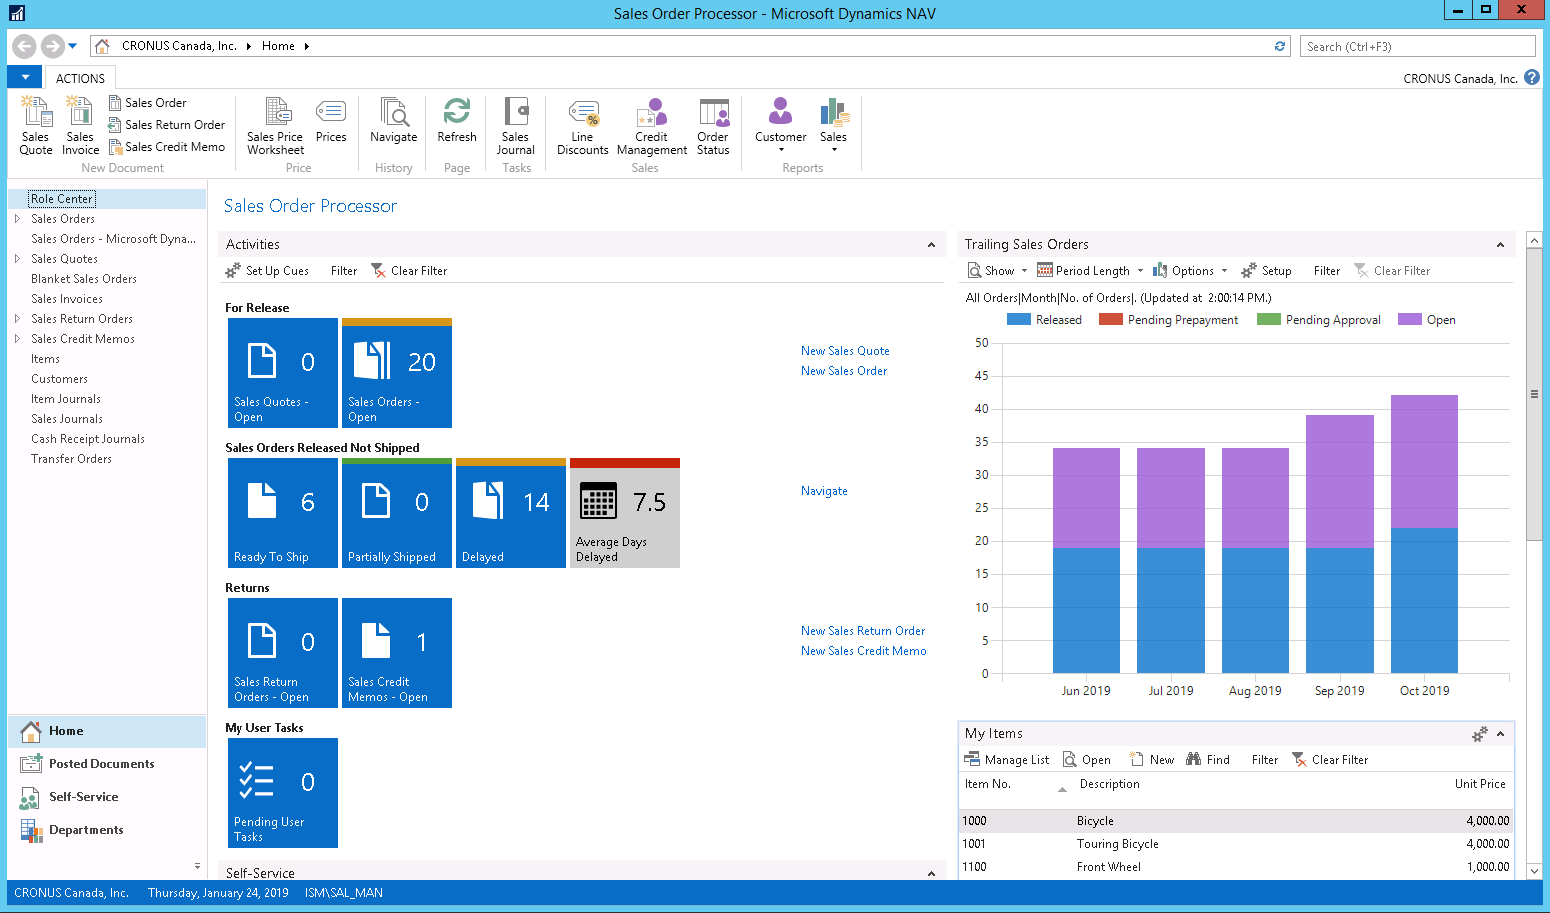The image size is (1550, 913).
Task: Open the help question mark icon
Action: coord(1532,77)
